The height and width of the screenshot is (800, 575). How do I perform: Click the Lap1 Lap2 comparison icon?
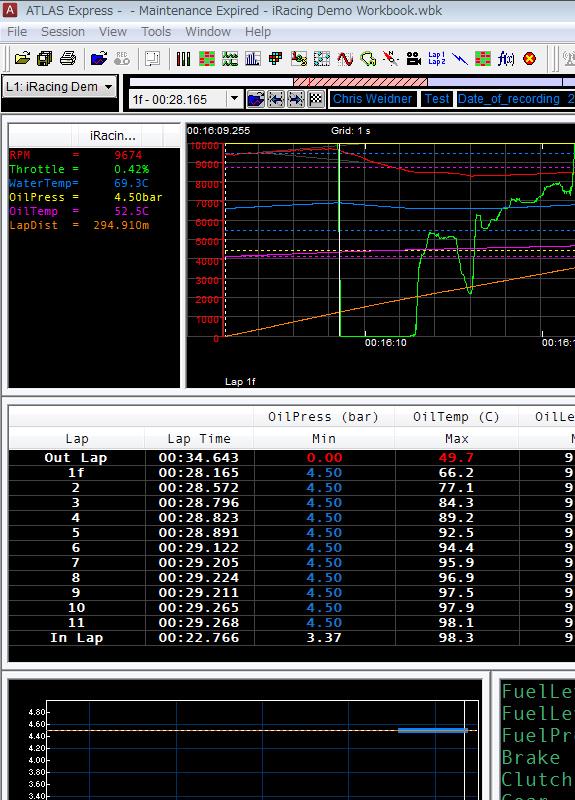(x=437, y=59)
